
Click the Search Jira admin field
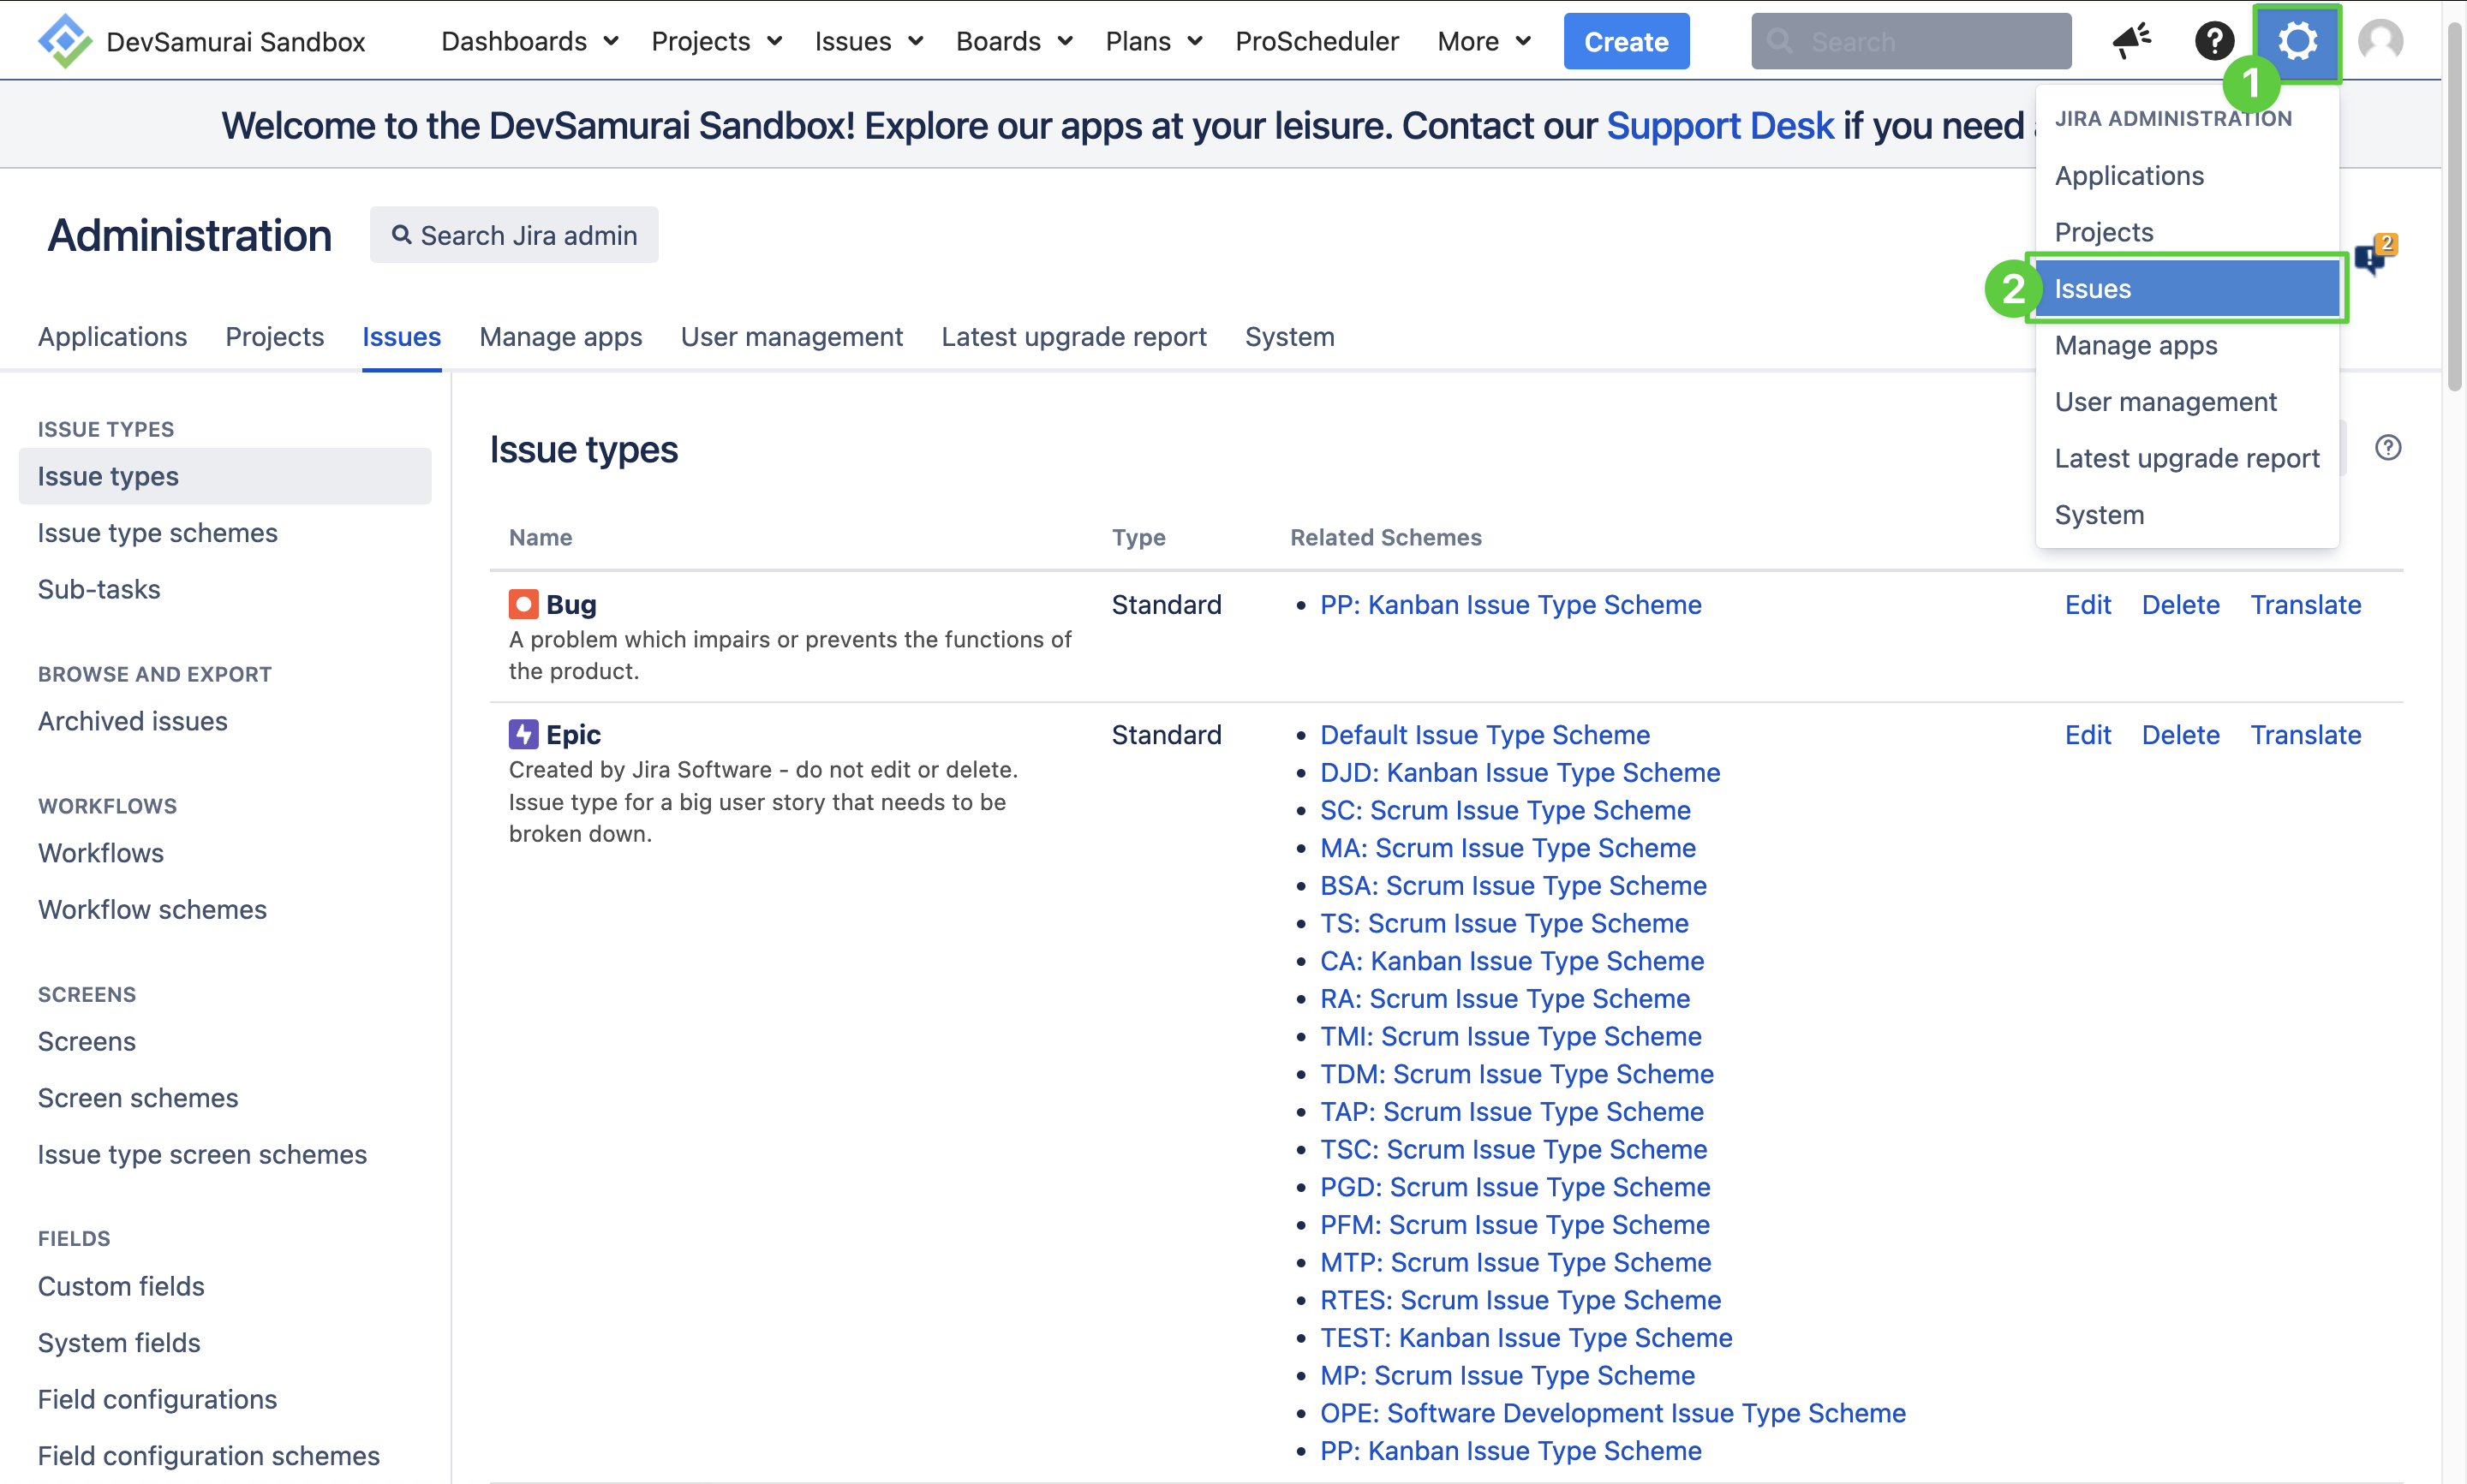point(514,235)
